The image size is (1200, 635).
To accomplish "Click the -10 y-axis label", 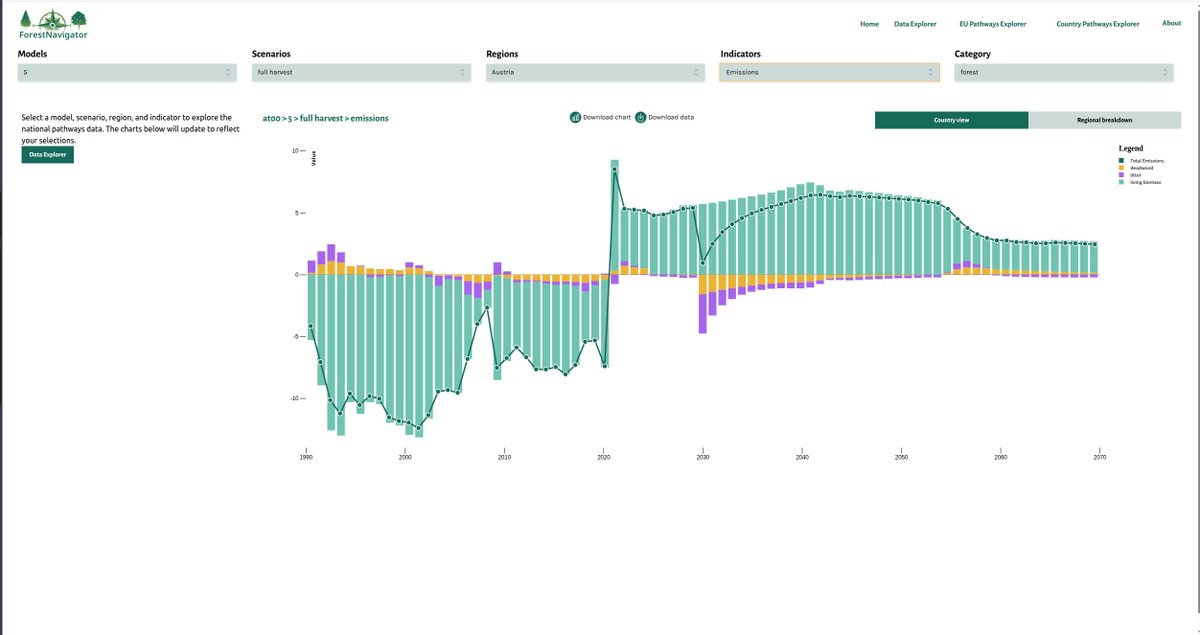I will pos(296,398).
